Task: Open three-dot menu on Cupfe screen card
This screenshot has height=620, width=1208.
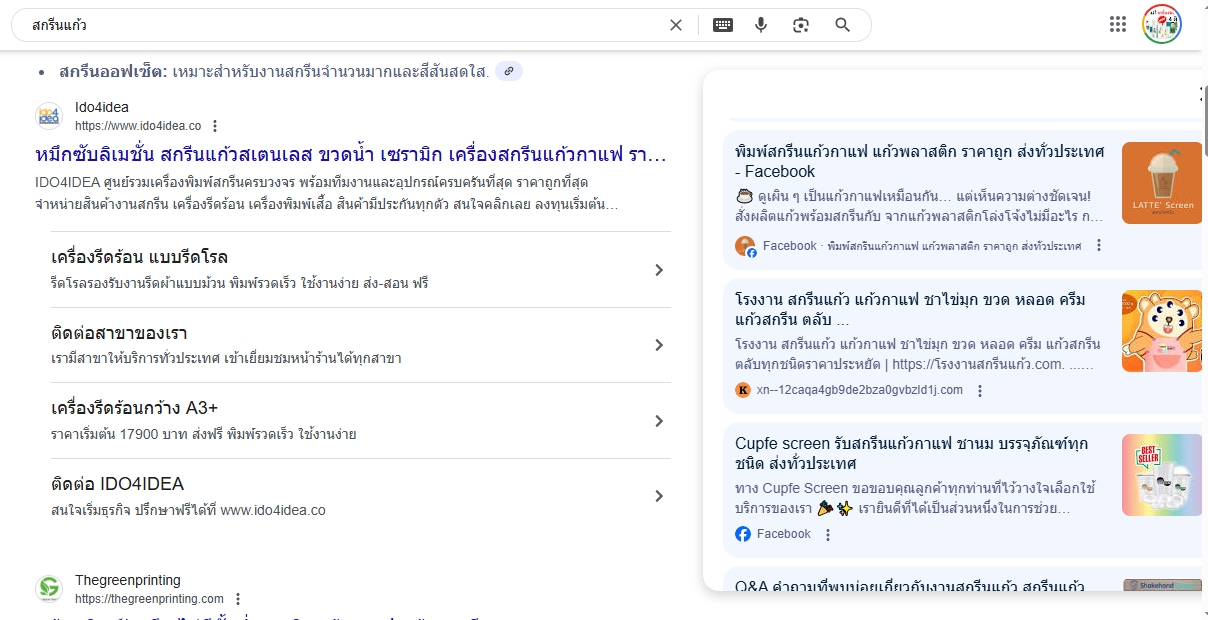Action: tap(827, 534)
